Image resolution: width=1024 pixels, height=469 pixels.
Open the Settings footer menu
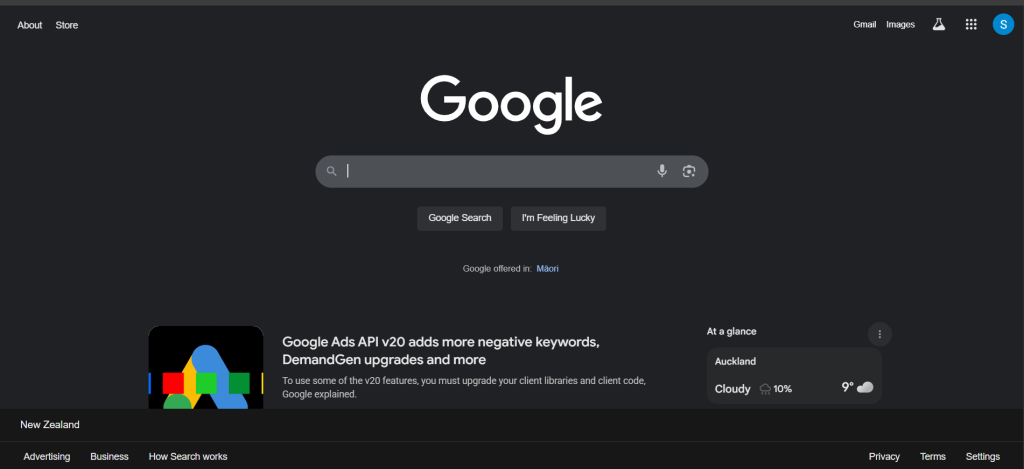983,457
